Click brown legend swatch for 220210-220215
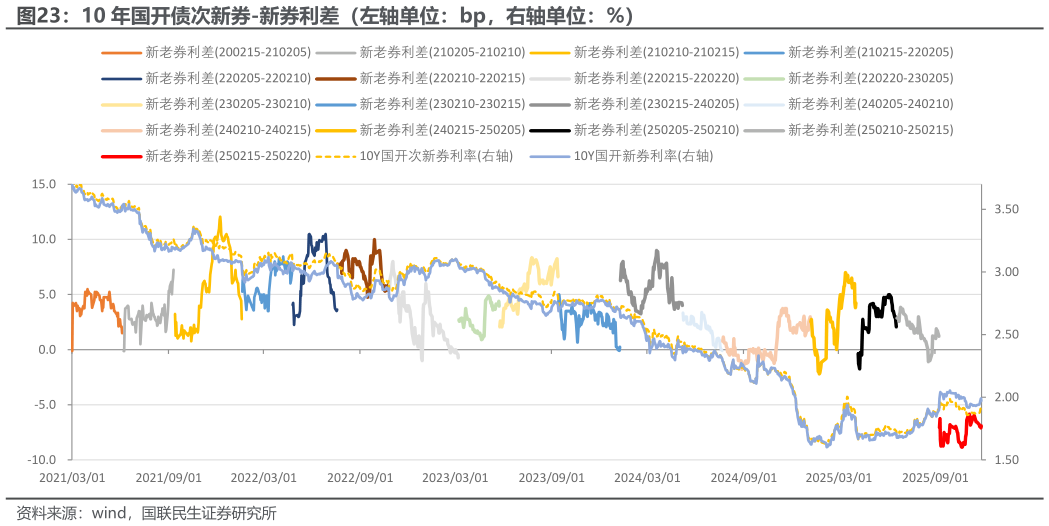Image resolution: width=1049 pixels, height=526 pixels. pos(335,78)
